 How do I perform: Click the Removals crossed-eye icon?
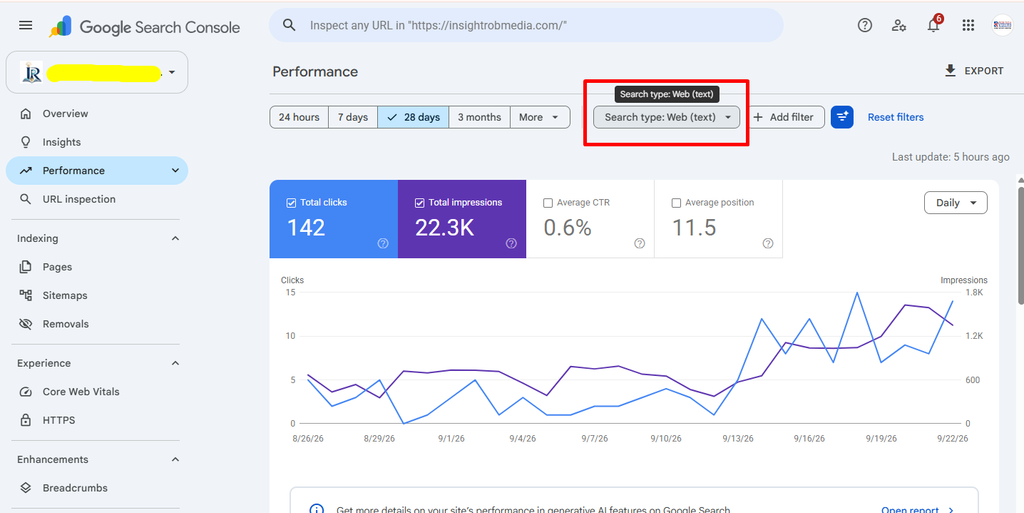(x=25, y=324)
